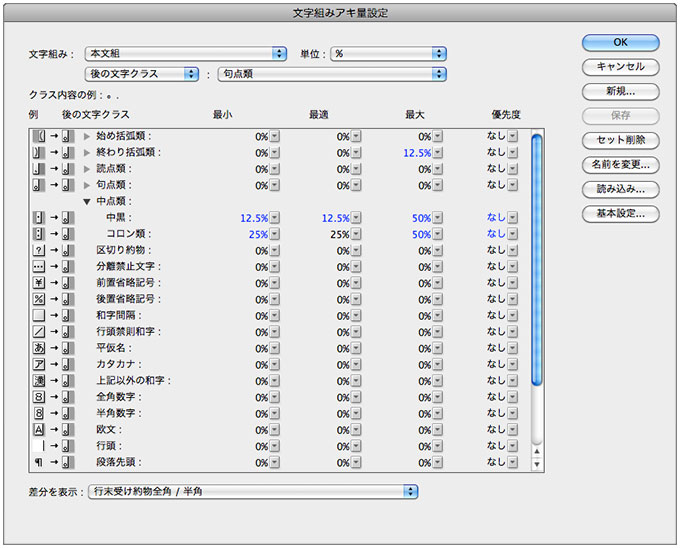The image size is (680, 548).
Task: Click the slash icon for 行頭禁則和字
Action: point(39,332)
